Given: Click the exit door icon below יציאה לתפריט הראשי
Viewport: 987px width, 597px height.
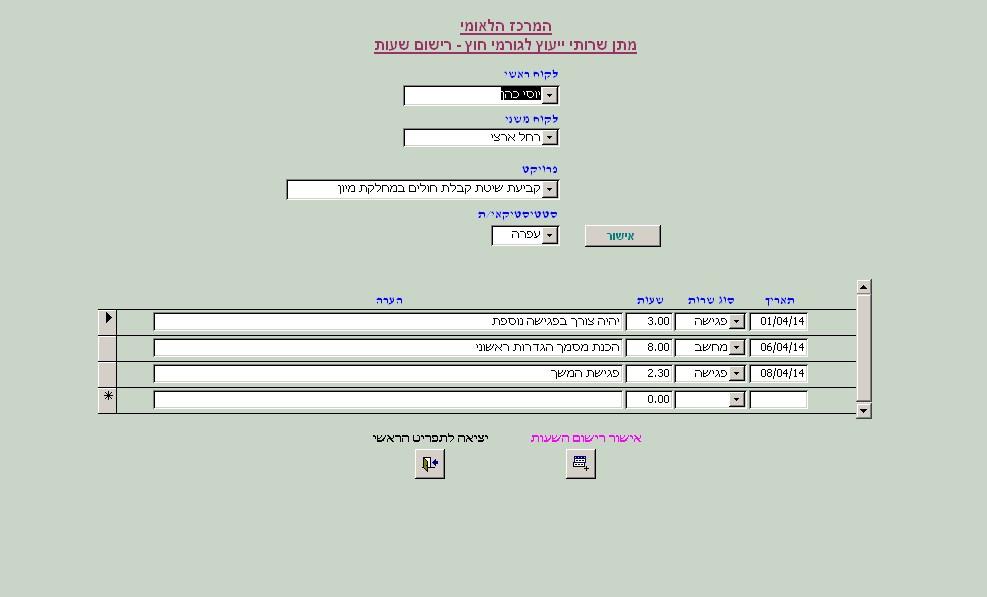Looking at the screenshot, I should pyautogui.click(x=429, y=463).
